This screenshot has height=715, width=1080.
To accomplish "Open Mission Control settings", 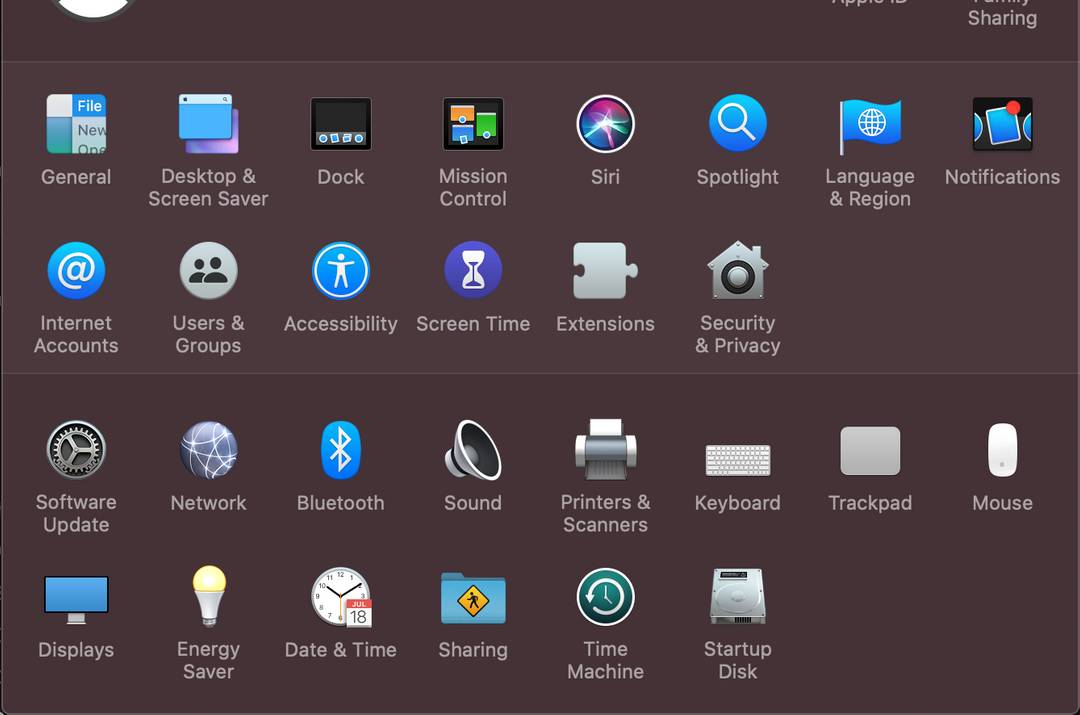I will 473,124.
